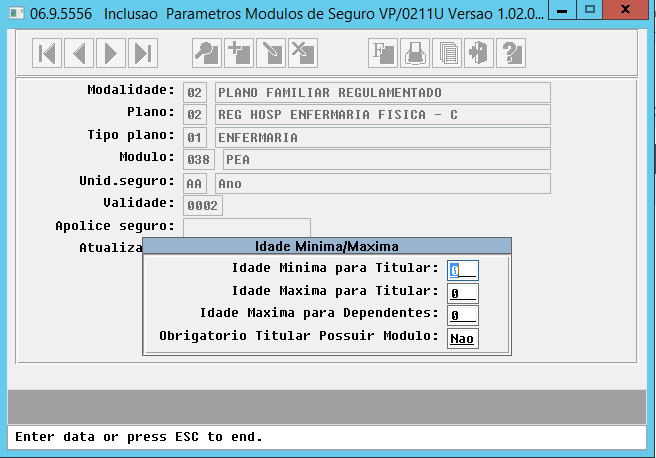Click the printer toolbar icon

click(x=415, y=53)
